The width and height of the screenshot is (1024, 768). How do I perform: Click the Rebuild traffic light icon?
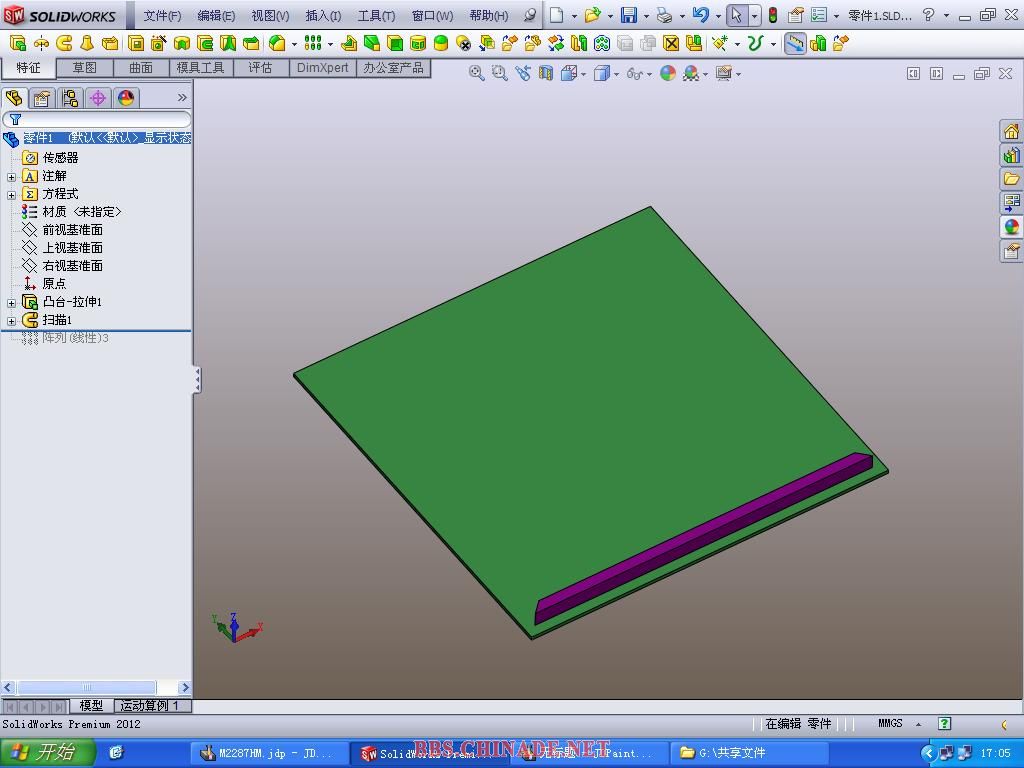coord(772,15)
